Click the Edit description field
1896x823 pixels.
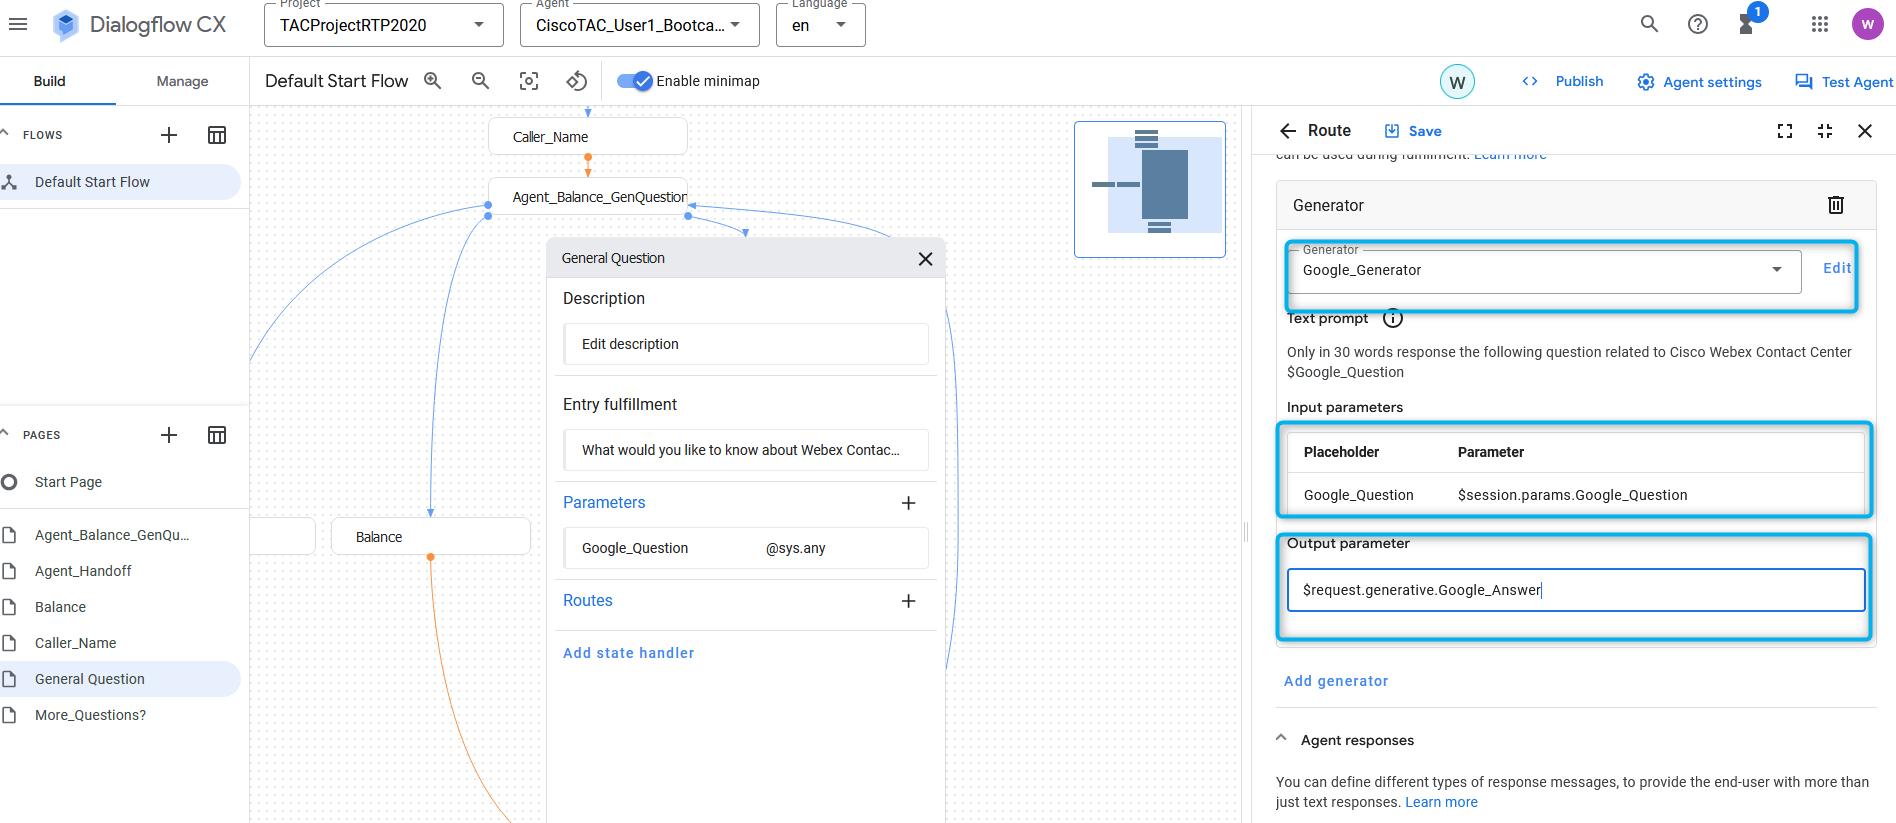click(x=746, y=344)
